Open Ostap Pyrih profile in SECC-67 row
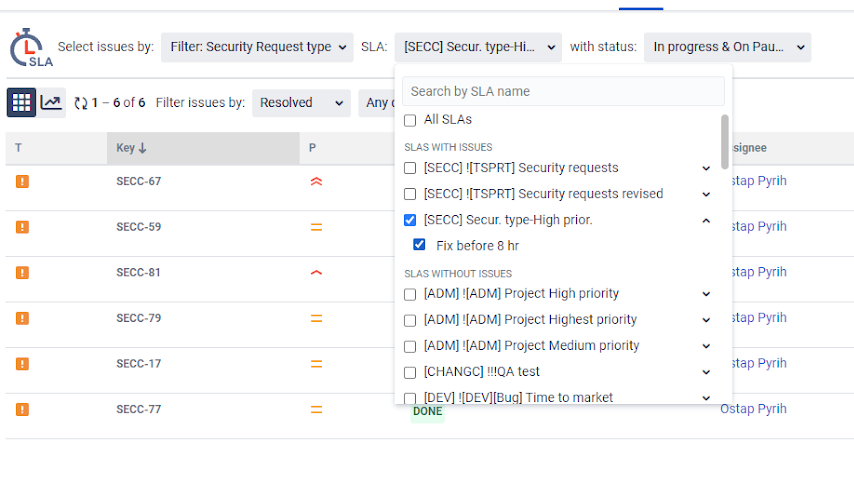 pos(759,181)
